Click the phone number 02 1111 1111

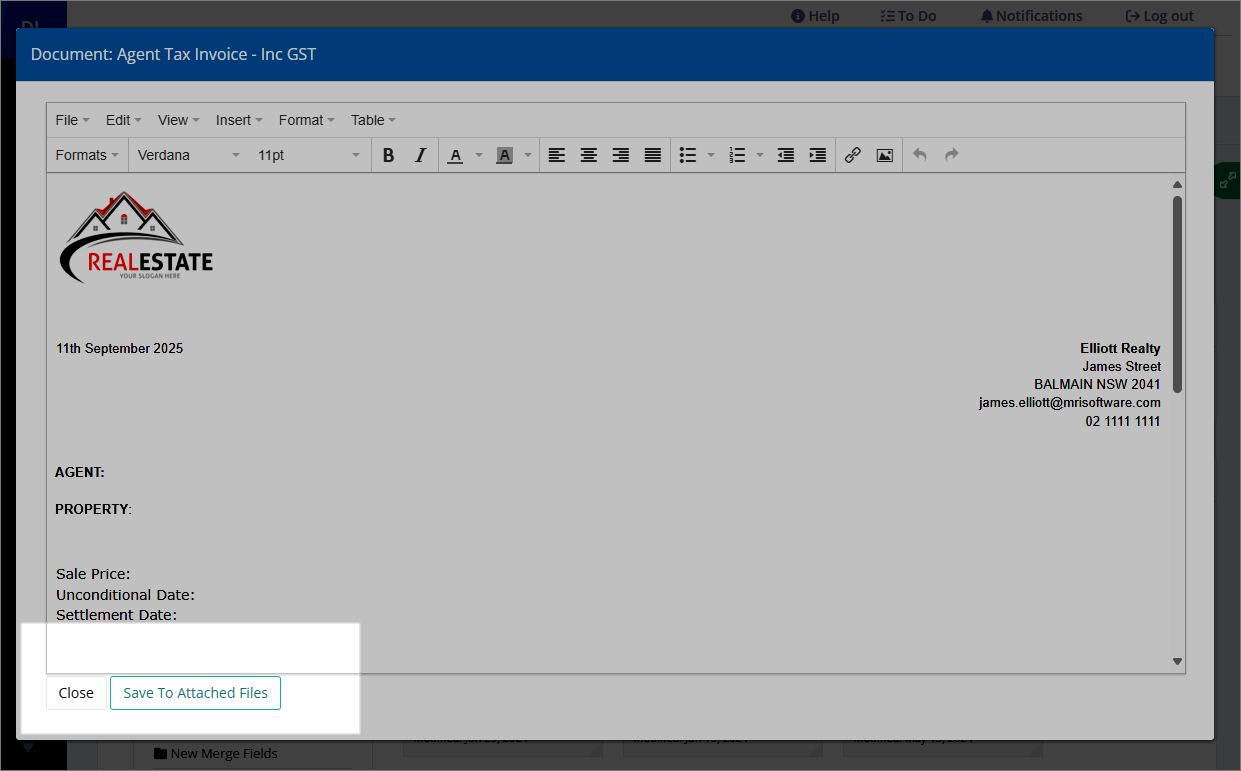(x=1123, y=422)
